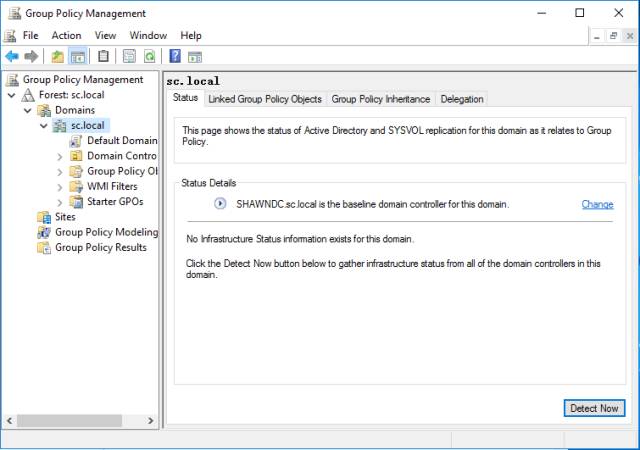The image size is (640, 450).
Task: Collapse the sc.local domain node
Action: (x=44, y=126)
